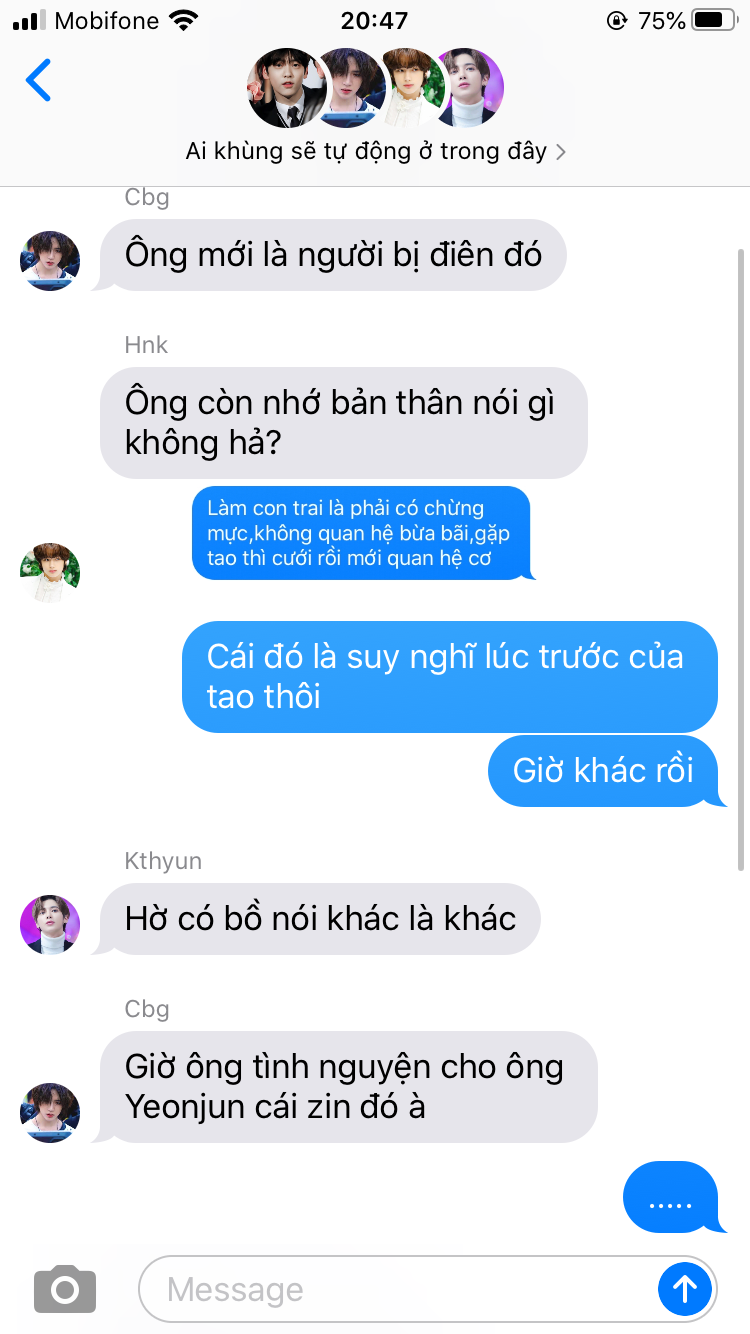Tap the blue send arrow button

685,1289
